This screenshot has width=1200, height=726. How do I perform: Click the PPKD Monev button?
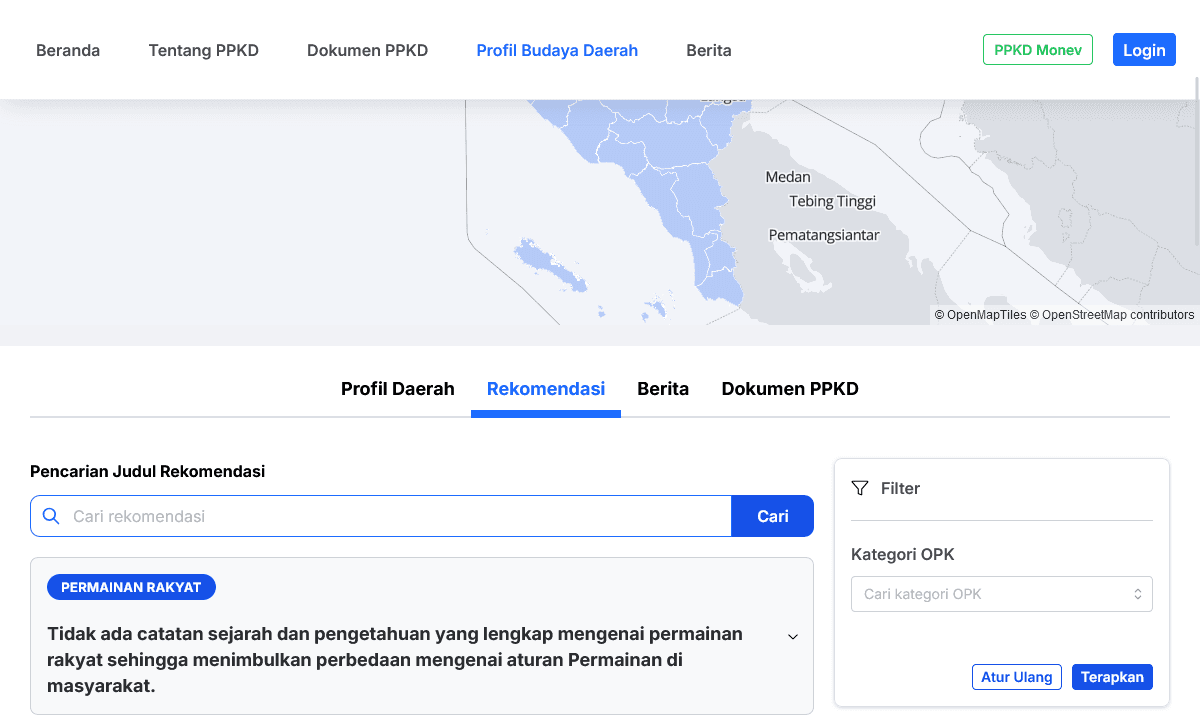pos(1037,49)
